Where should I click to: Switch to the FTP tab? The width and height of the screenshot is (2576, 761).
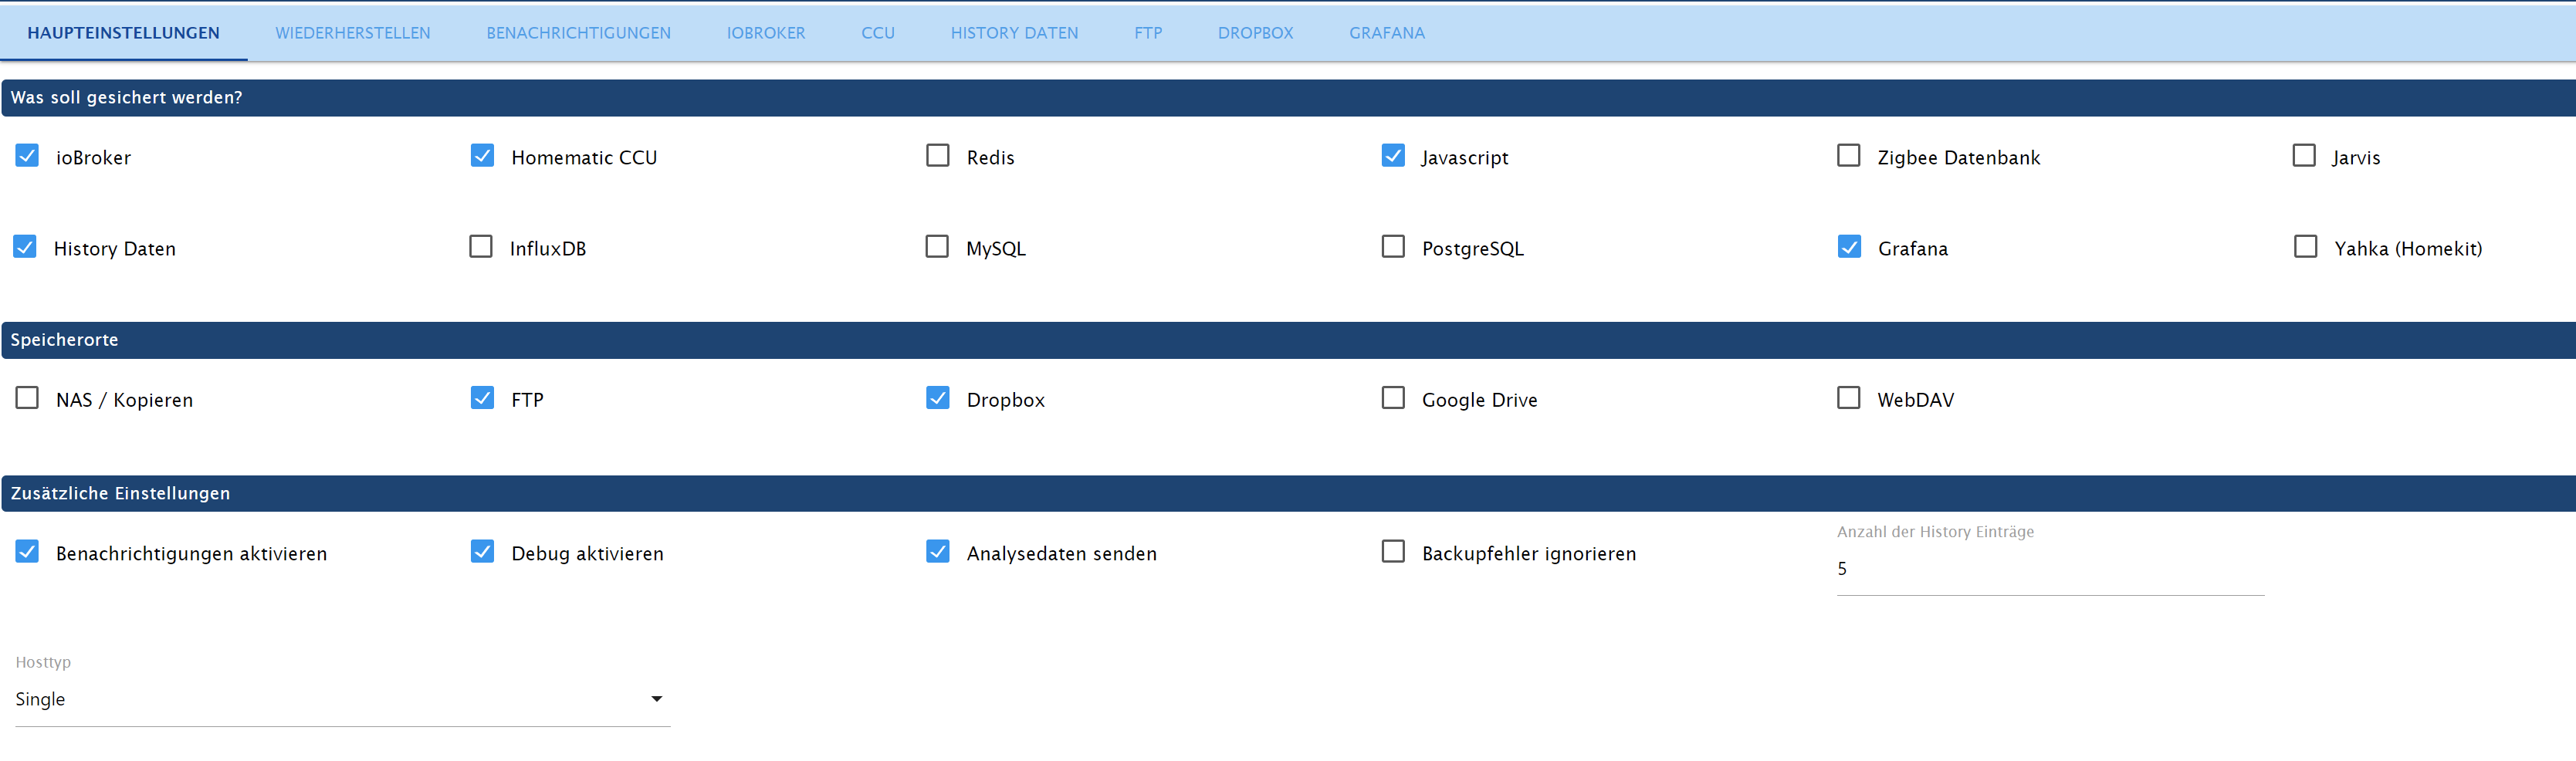click(x=1148, y=33)
